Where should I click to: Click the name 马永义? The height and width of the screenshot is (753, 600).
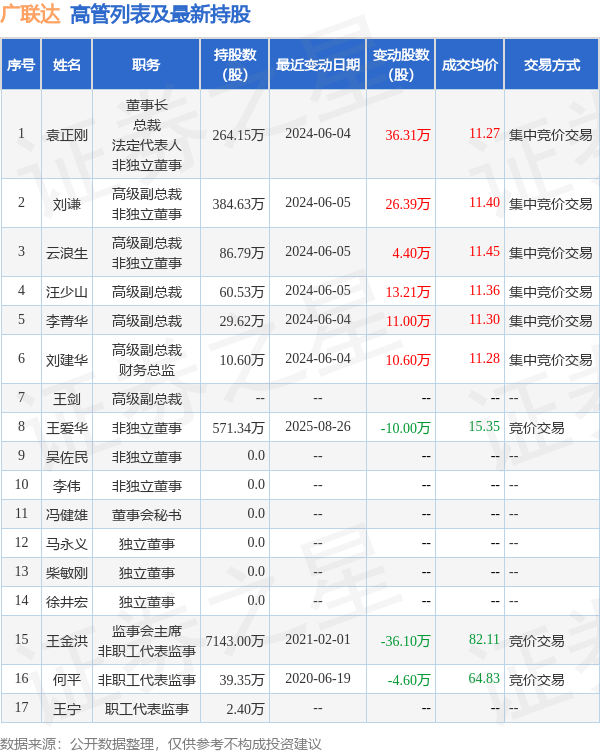click(67, 544)
